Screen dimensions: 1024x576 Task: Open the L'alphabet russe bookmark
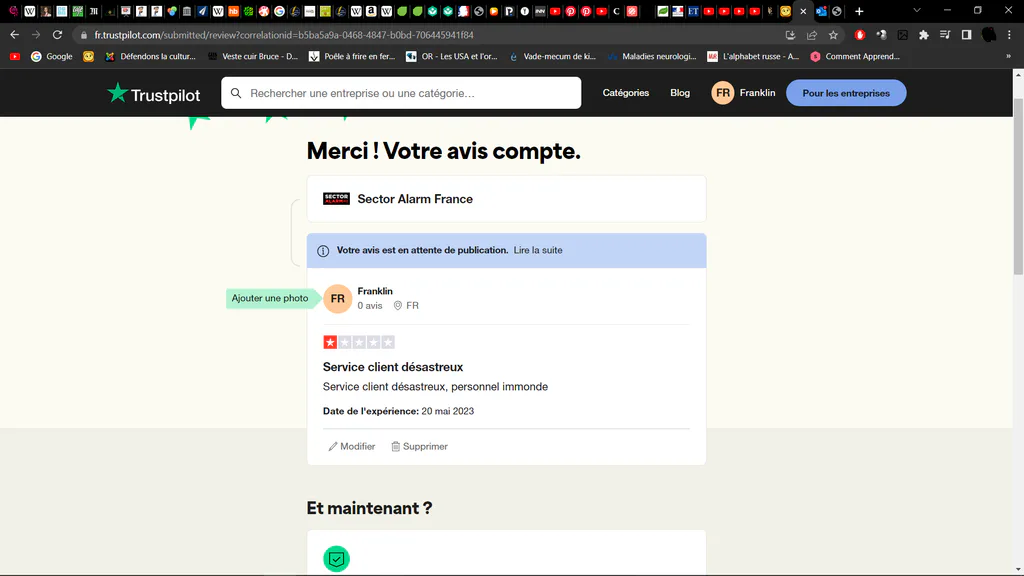tap(753, 57)
